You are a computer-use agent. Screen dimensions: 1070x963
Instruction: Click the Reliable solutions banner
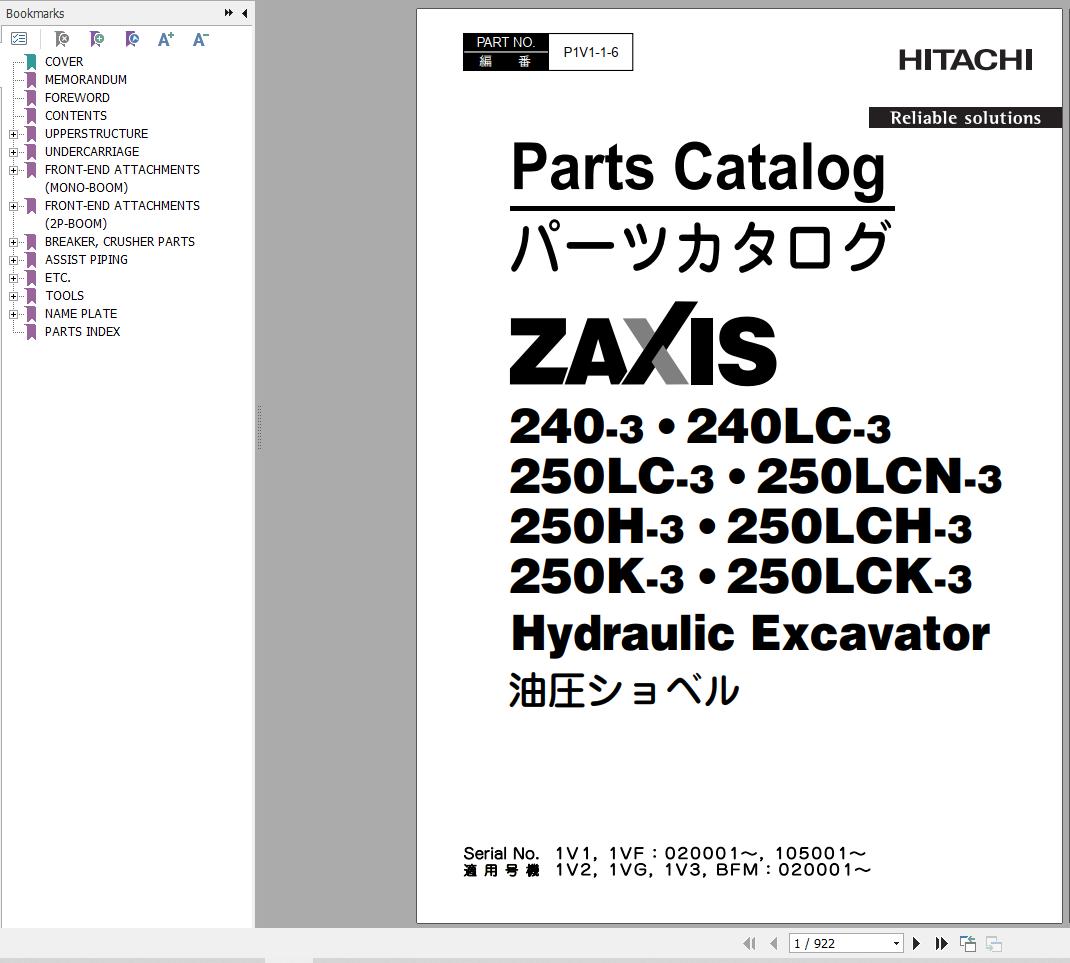[965, 117]
